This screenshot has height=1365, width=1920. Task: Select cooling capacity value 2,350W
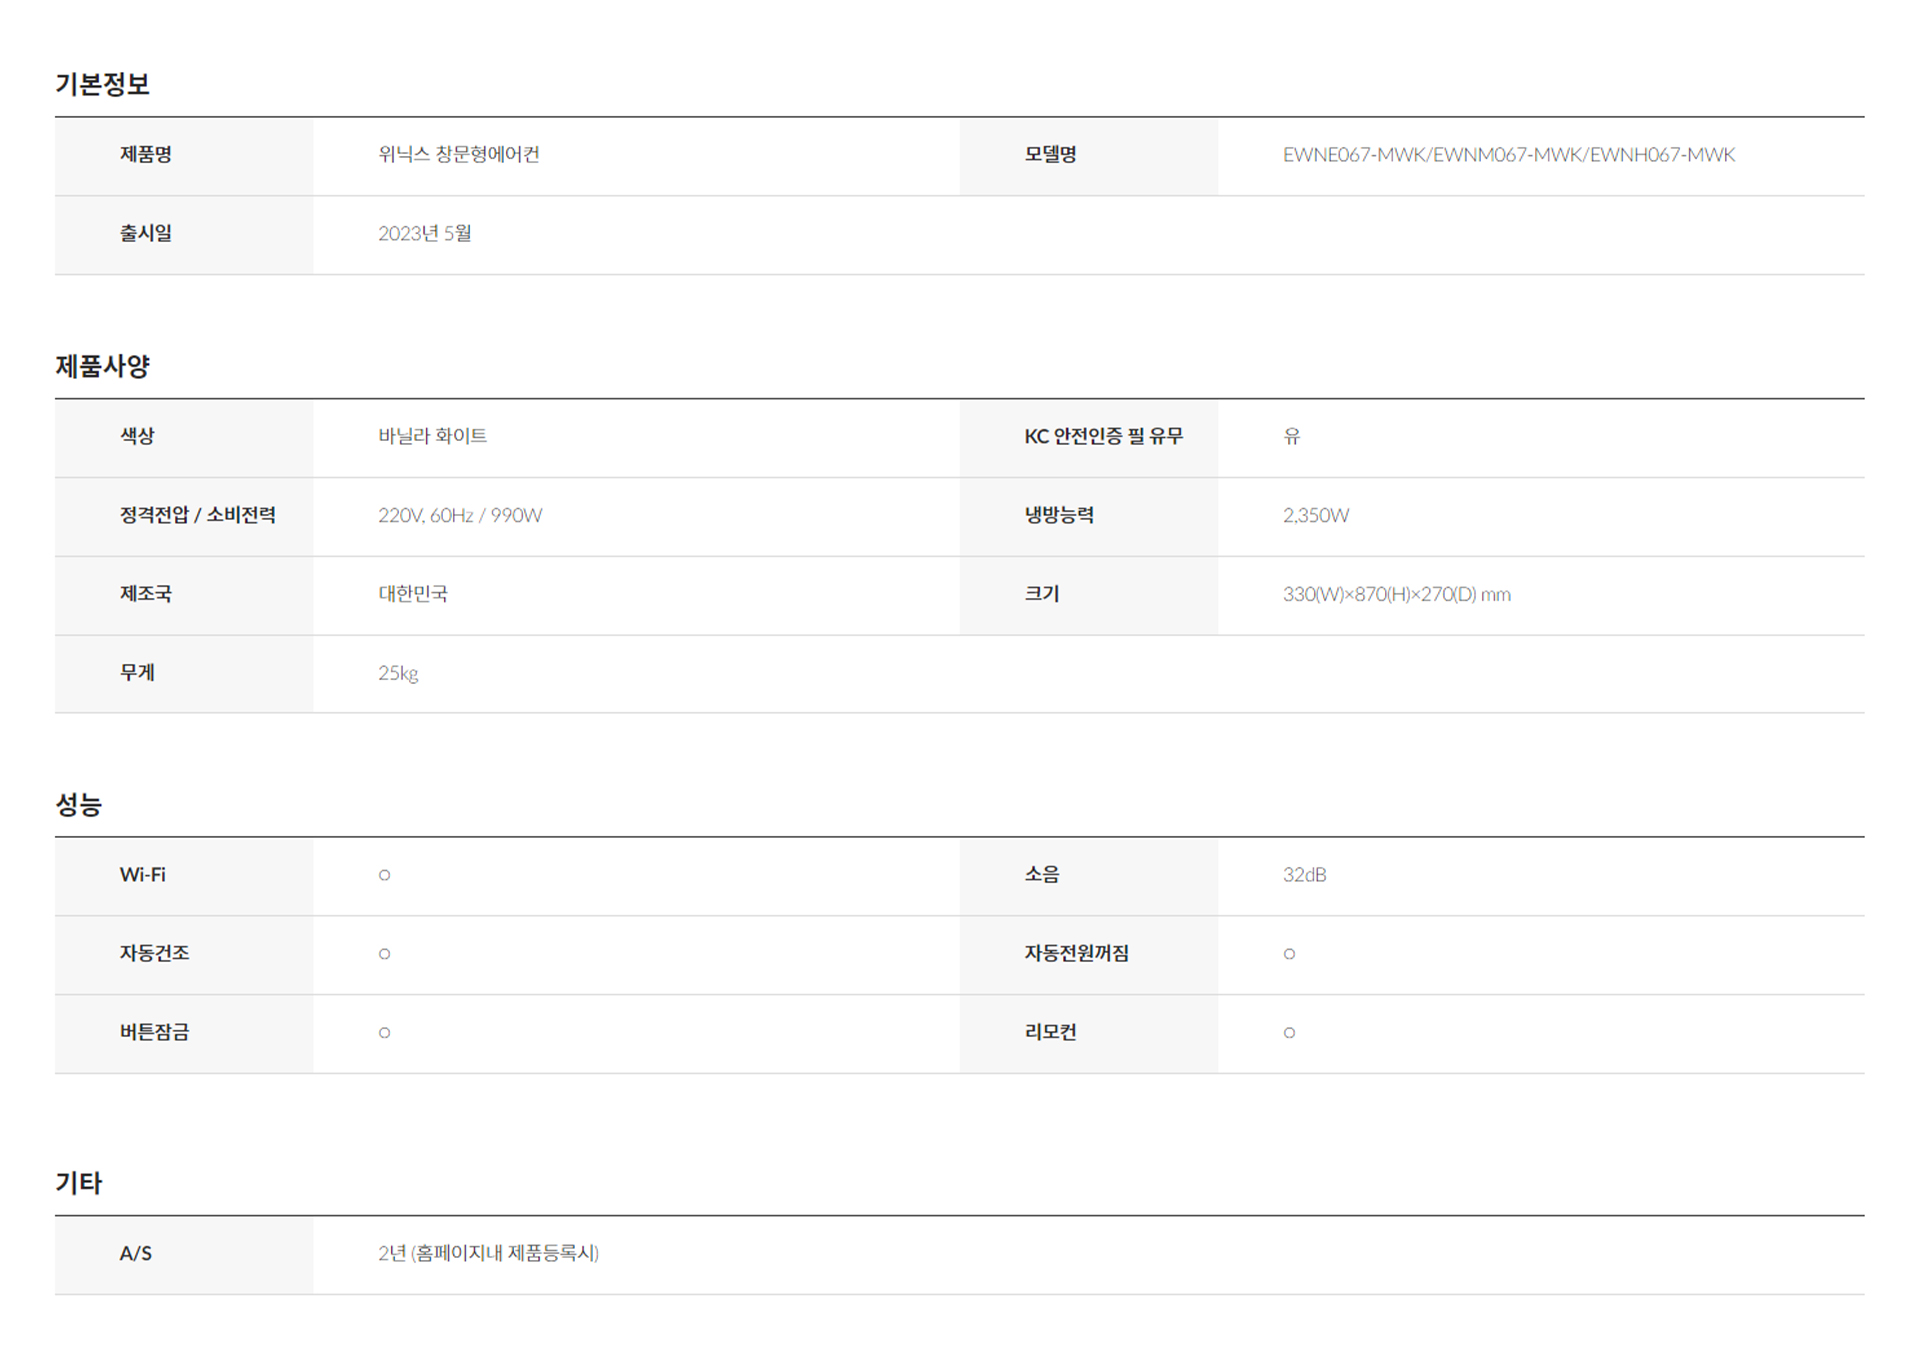1315,515
